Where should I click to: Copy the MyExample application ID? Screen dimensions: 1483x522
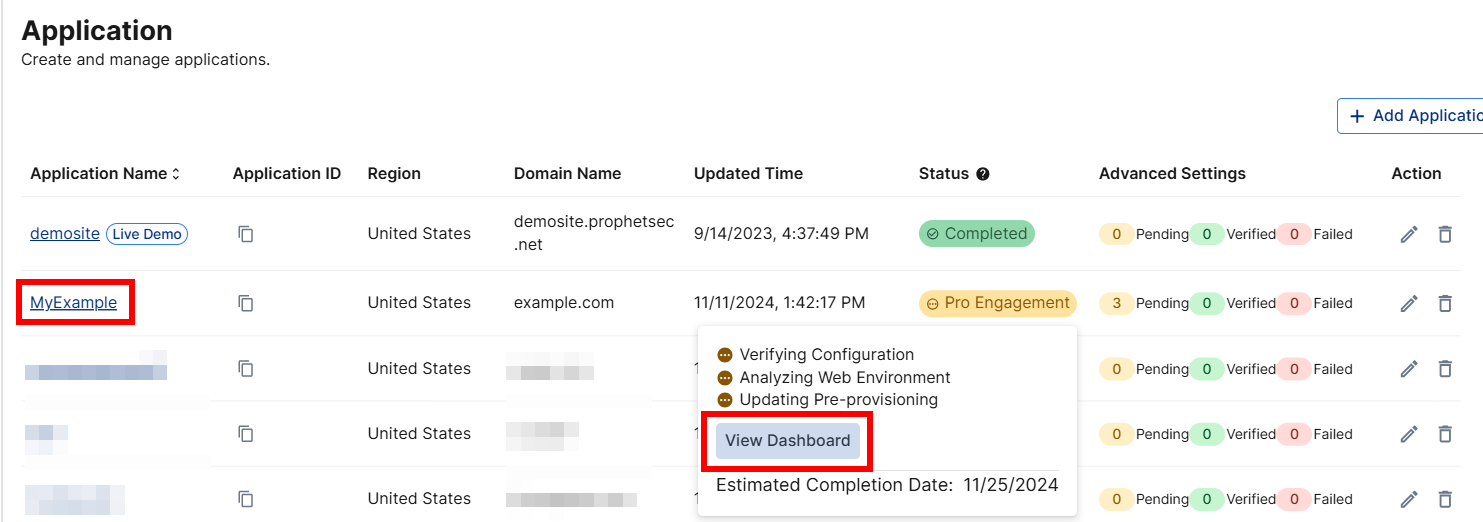click(246, 303)
